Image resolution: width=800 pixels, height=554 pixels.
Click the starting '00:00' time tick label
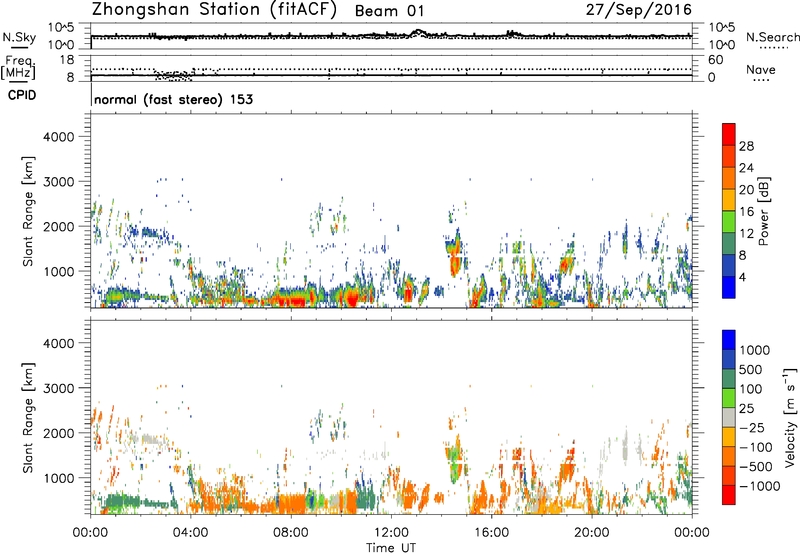[90, 533]
